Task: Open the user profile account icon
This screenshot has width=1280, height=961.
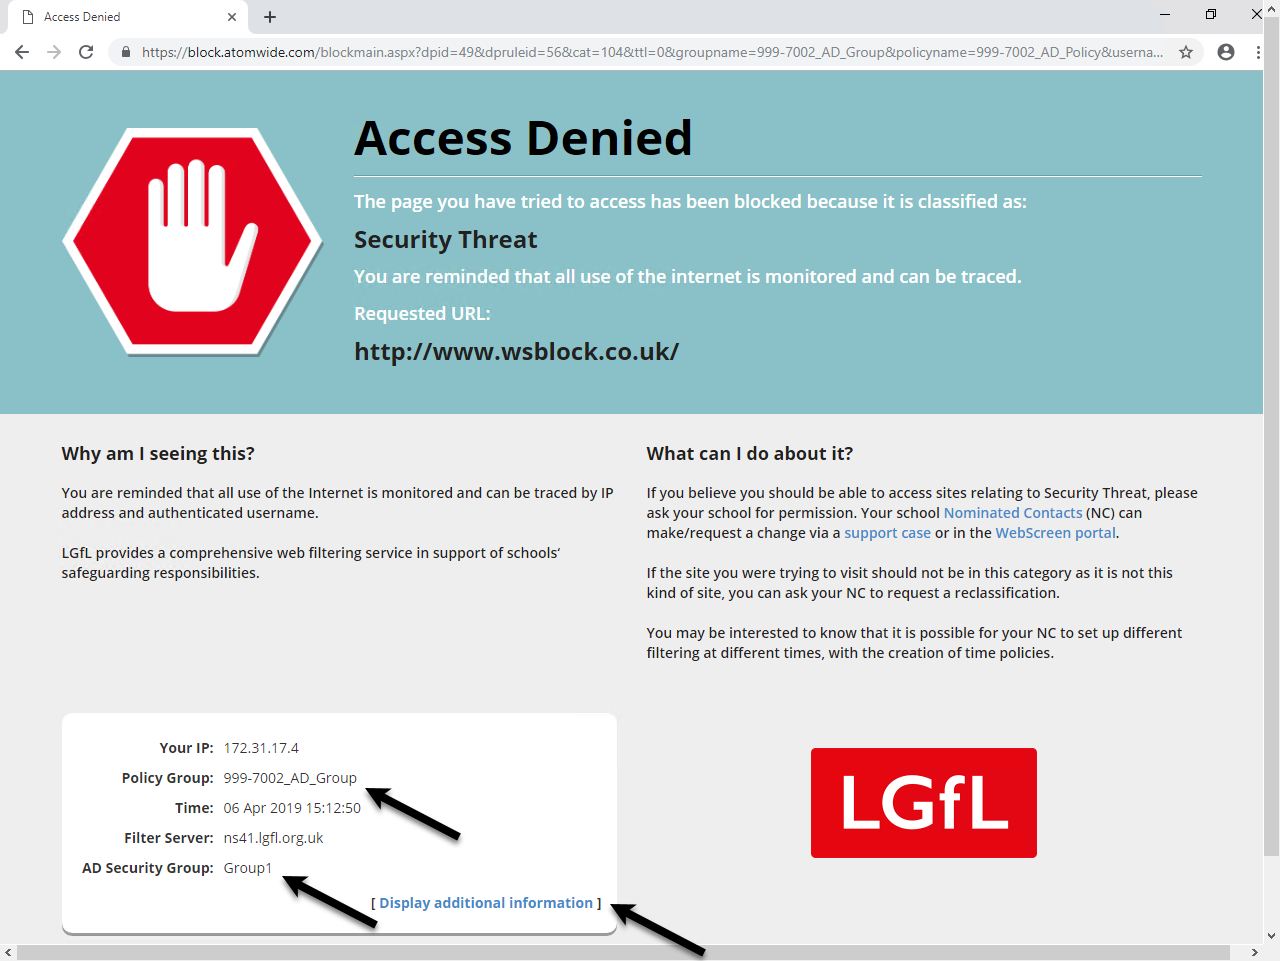Action: pos(1226,52)
